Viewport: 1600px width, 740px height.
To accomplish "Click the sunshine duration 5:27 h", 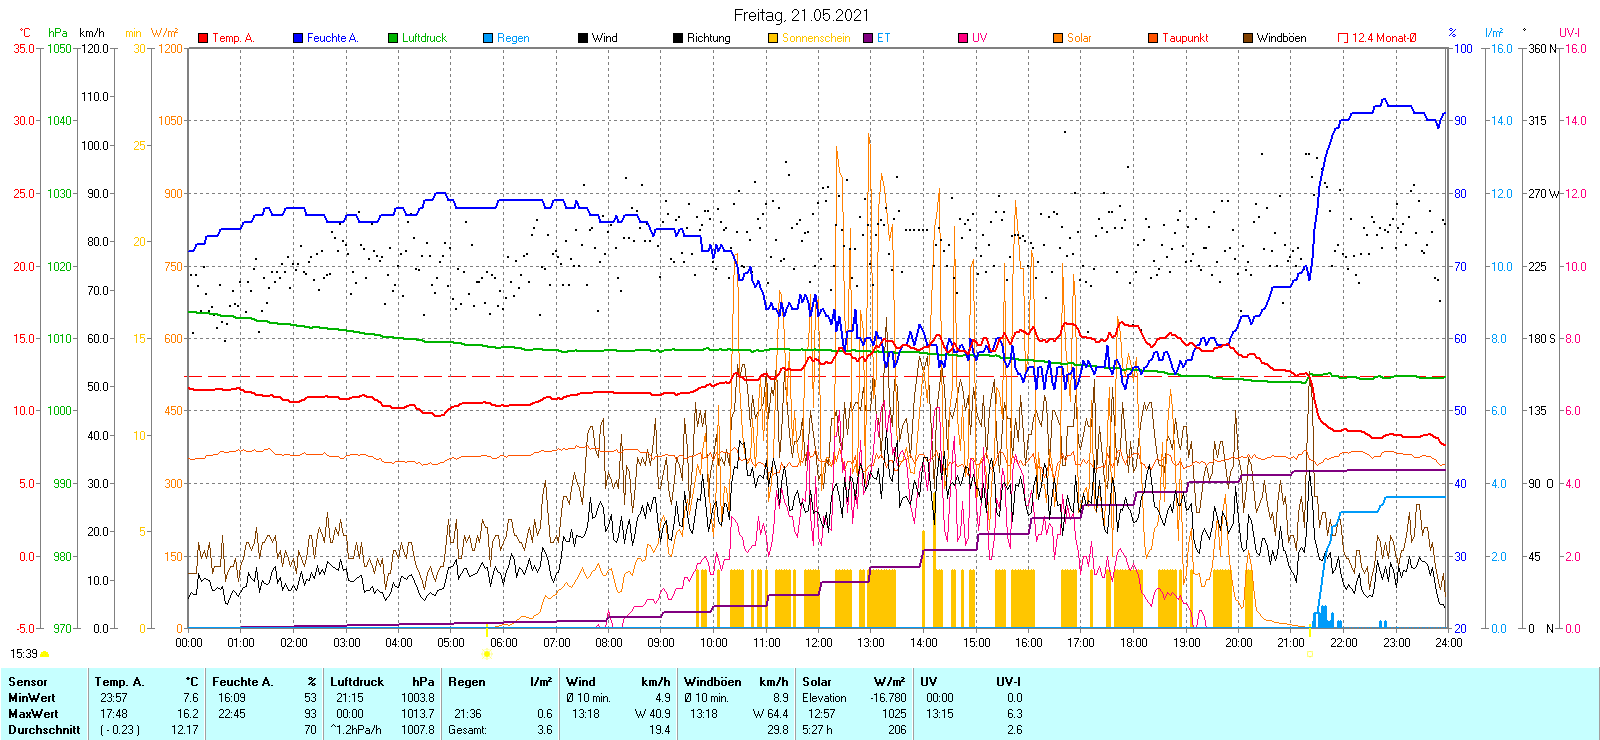I will (819, 730).
